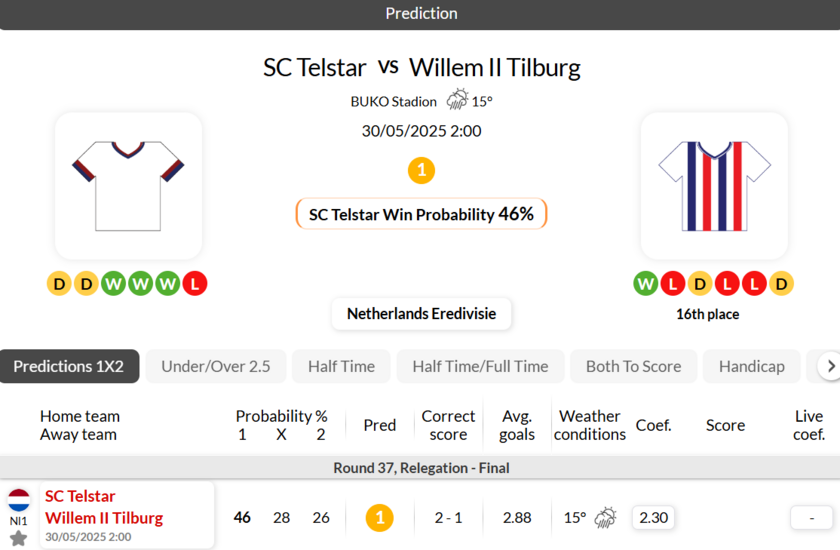Open the SC Telstar team link

(x=80, y=496)
